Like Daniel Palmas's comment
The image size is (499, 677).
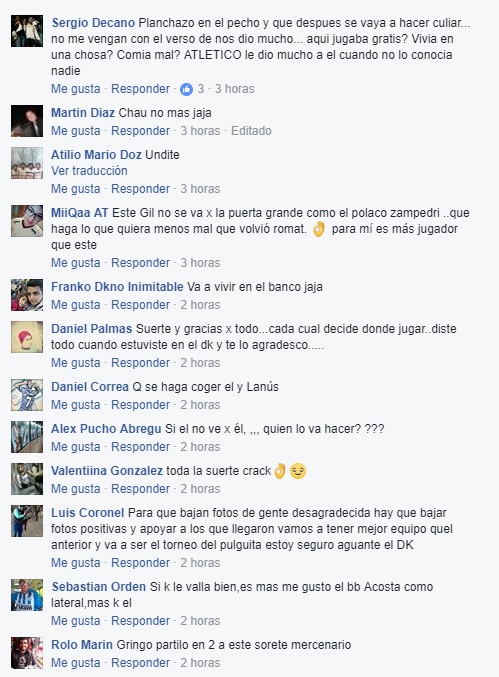[76, 363]
